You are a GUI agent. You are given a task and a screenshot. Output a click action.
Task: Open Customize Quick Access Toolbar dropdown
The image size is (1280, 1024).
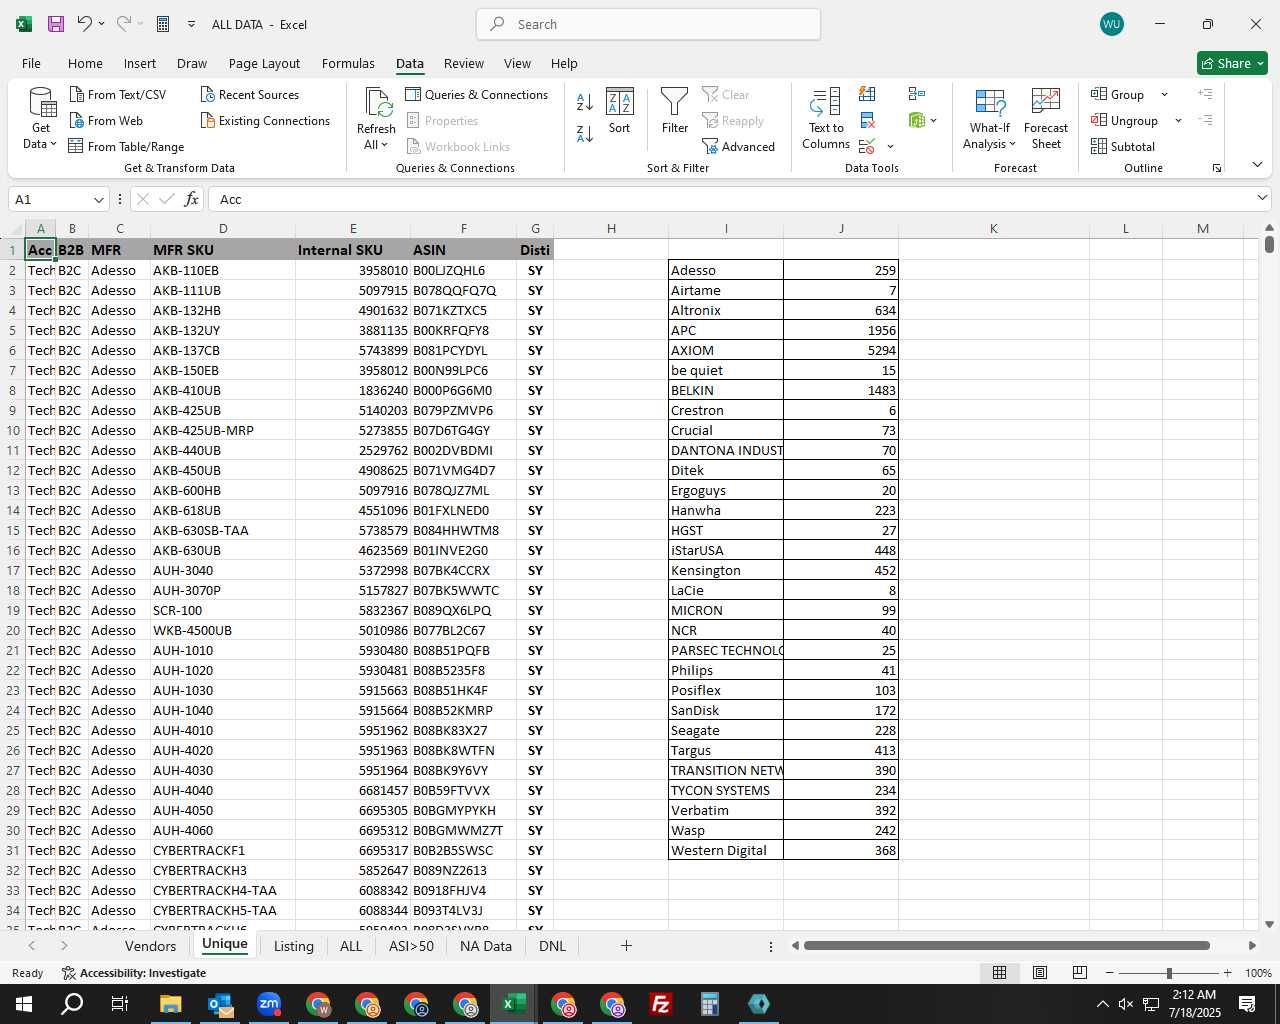[x=191, y=24]
